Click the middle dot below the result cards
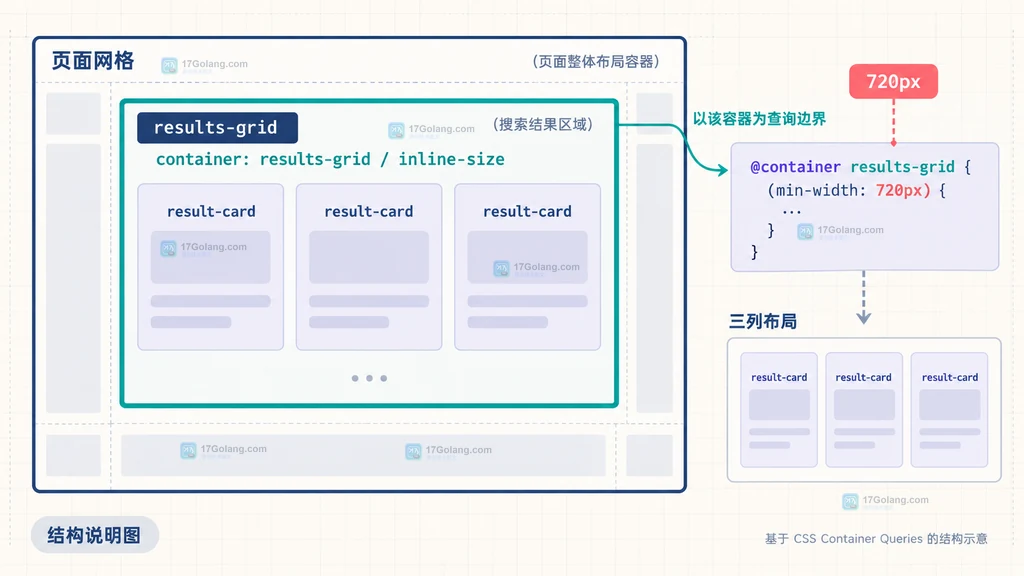Viewport: 1024px width, 576px height. [x=370, y=378]
